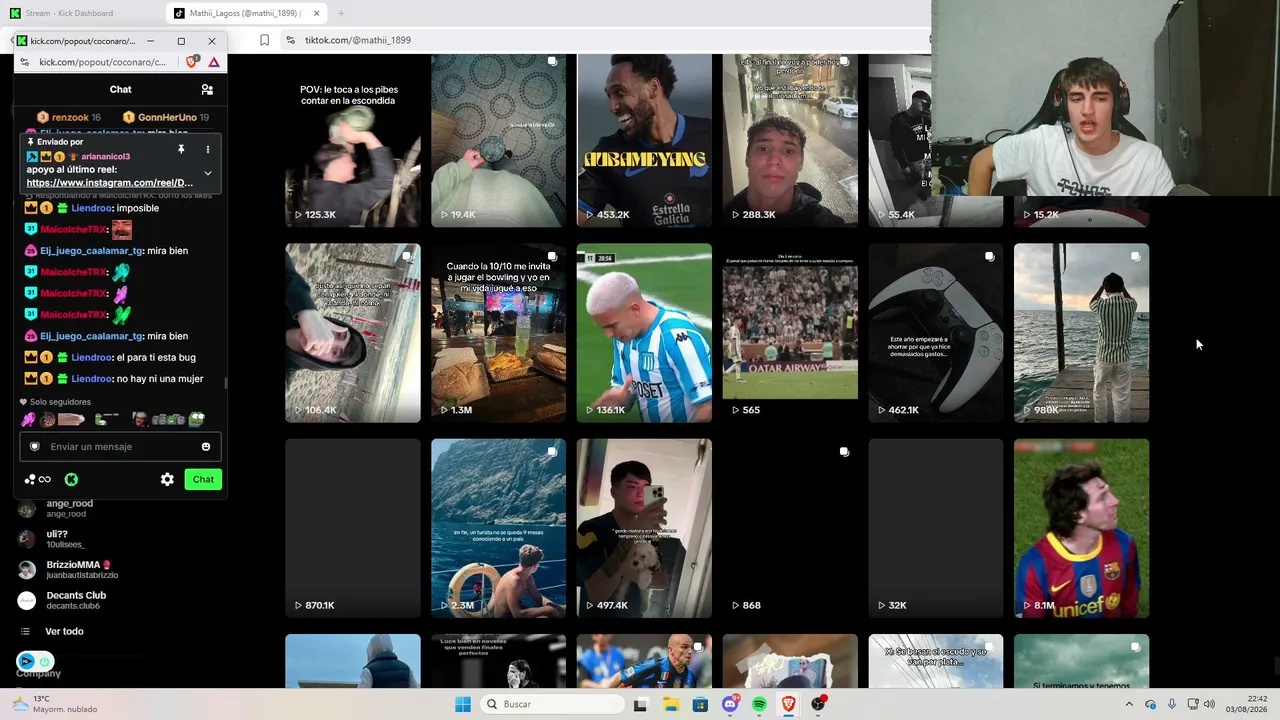Viewport: 1280px width, 720px height.
Task: Open the boat video with 2.3M views
Action: click(x=498, y=528)
